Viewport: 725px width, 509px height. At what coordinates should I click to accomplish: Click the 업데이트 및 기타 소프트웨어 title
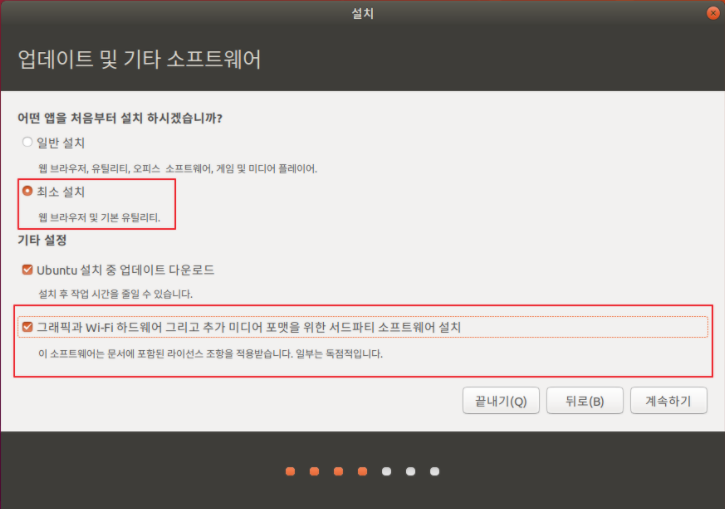(139, 59)
